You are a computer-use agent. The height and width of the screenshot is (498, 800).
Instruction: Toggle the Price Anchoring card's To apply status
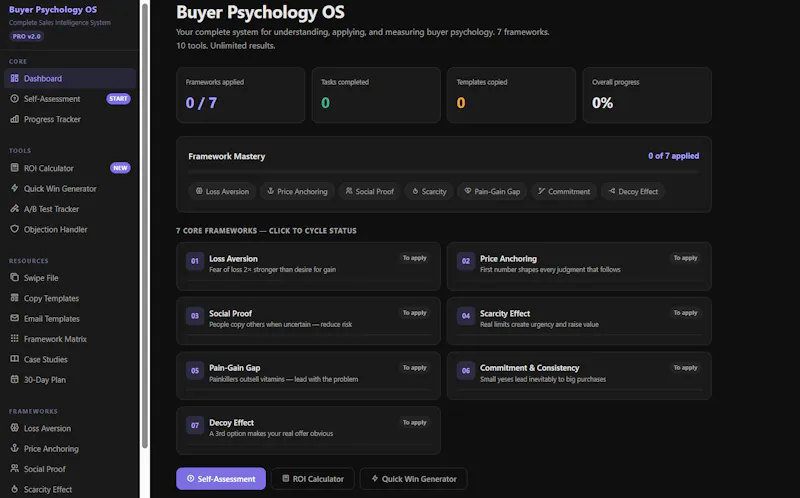click(685, 258)
